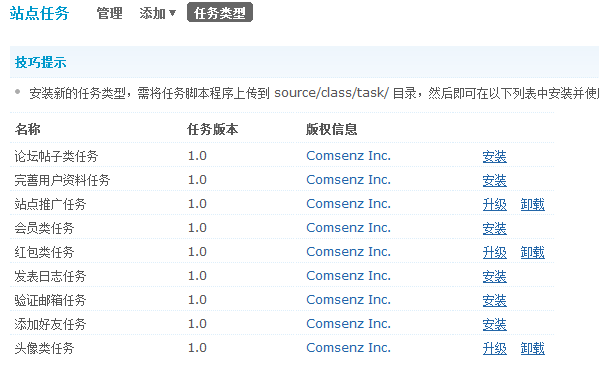Install the 会员类任务 task type
The height and width of the screenshot is (376, 600).
pyautogui.click(x=494, y=228)
